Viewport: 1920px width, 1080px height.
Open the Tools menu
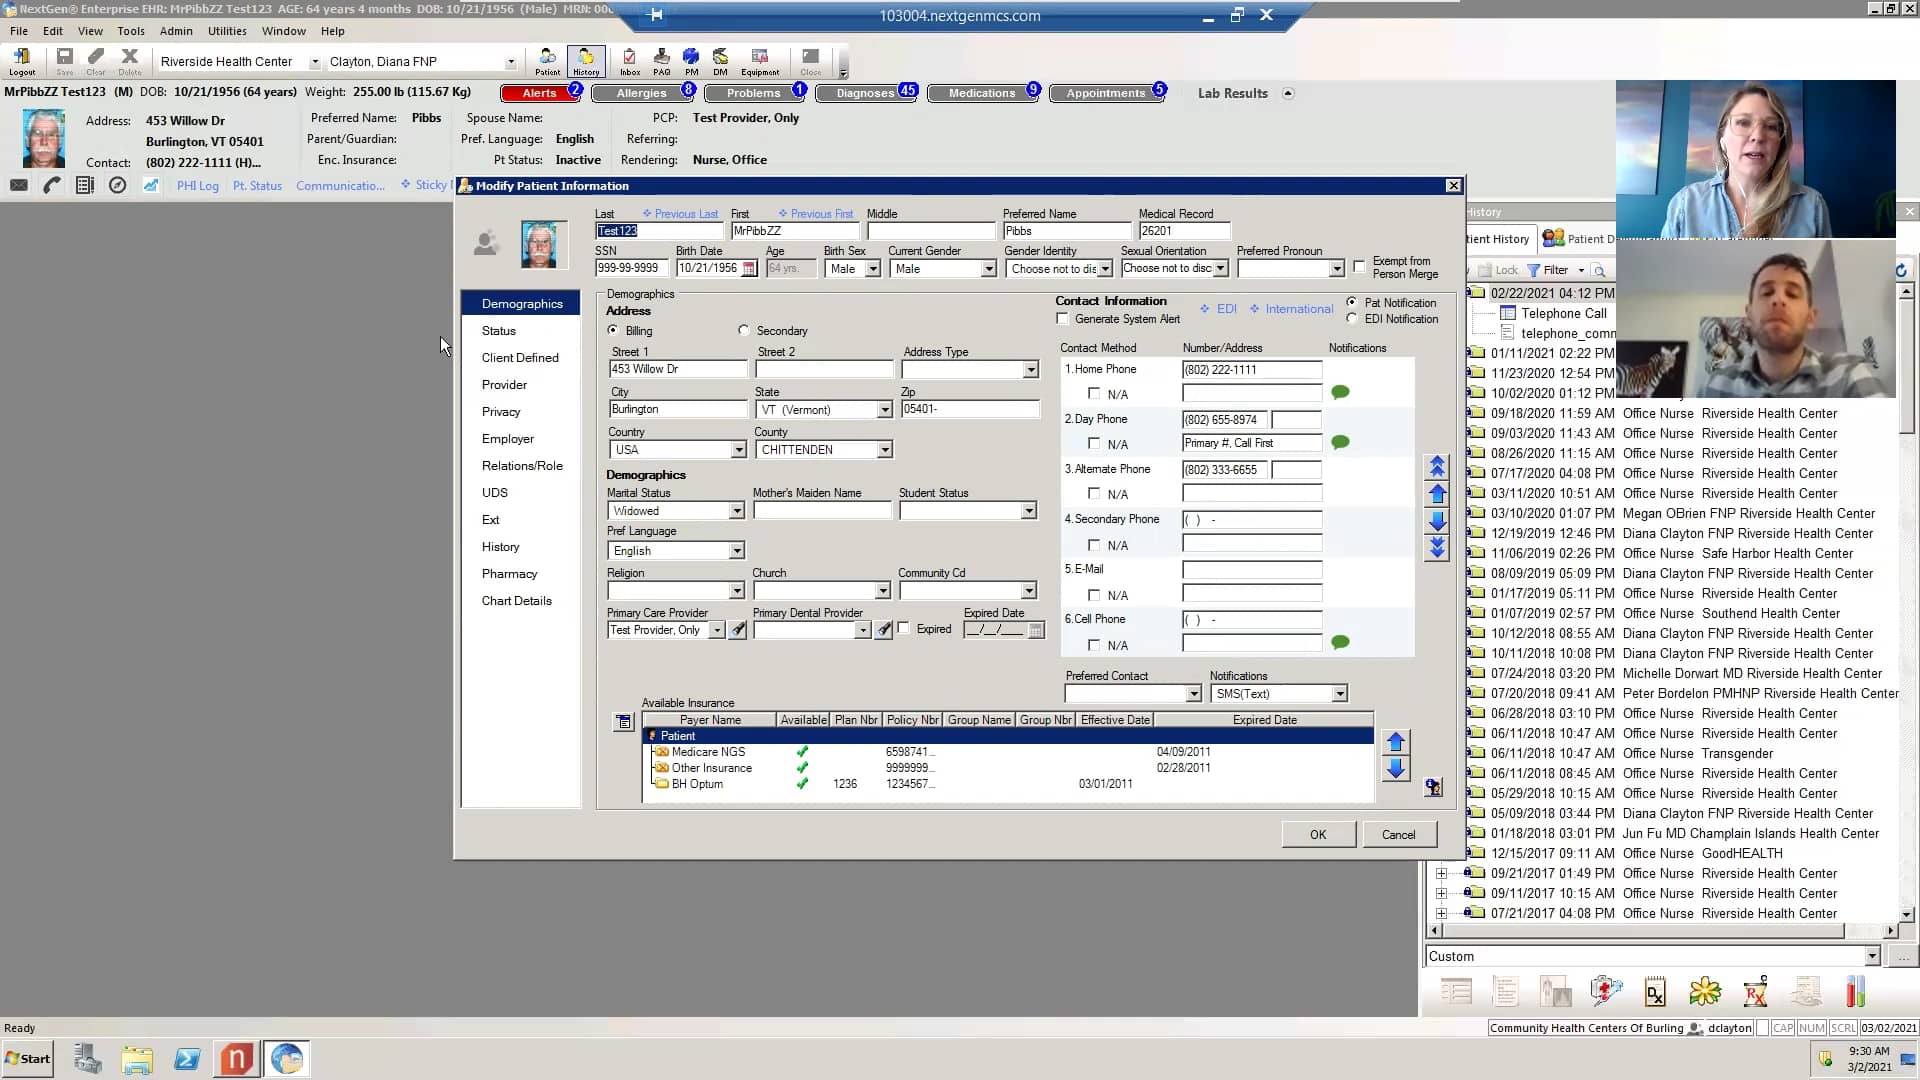(x=131, y=31)
